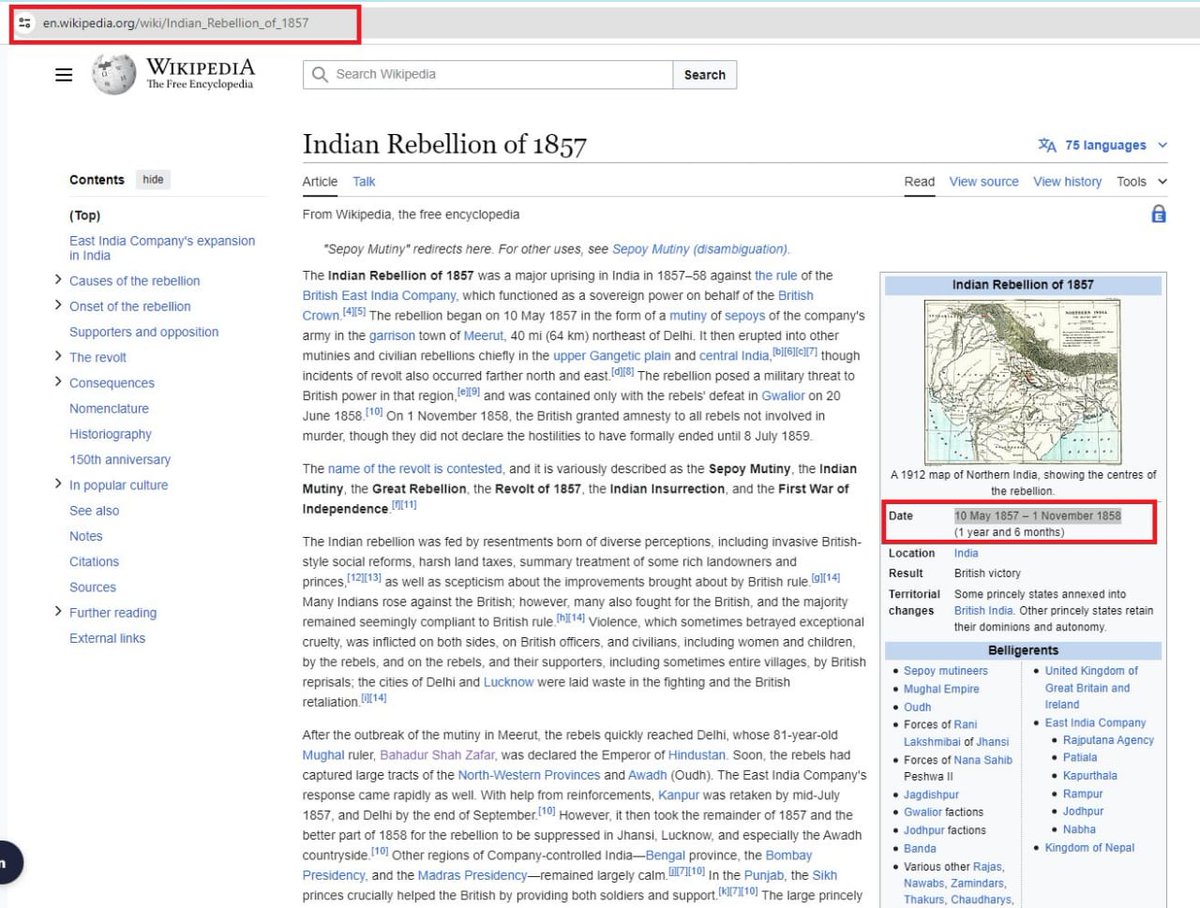Screen dimensions: 1200x908
Task: Open the hamburger main menu icon
Action: [x=64, y=75]
